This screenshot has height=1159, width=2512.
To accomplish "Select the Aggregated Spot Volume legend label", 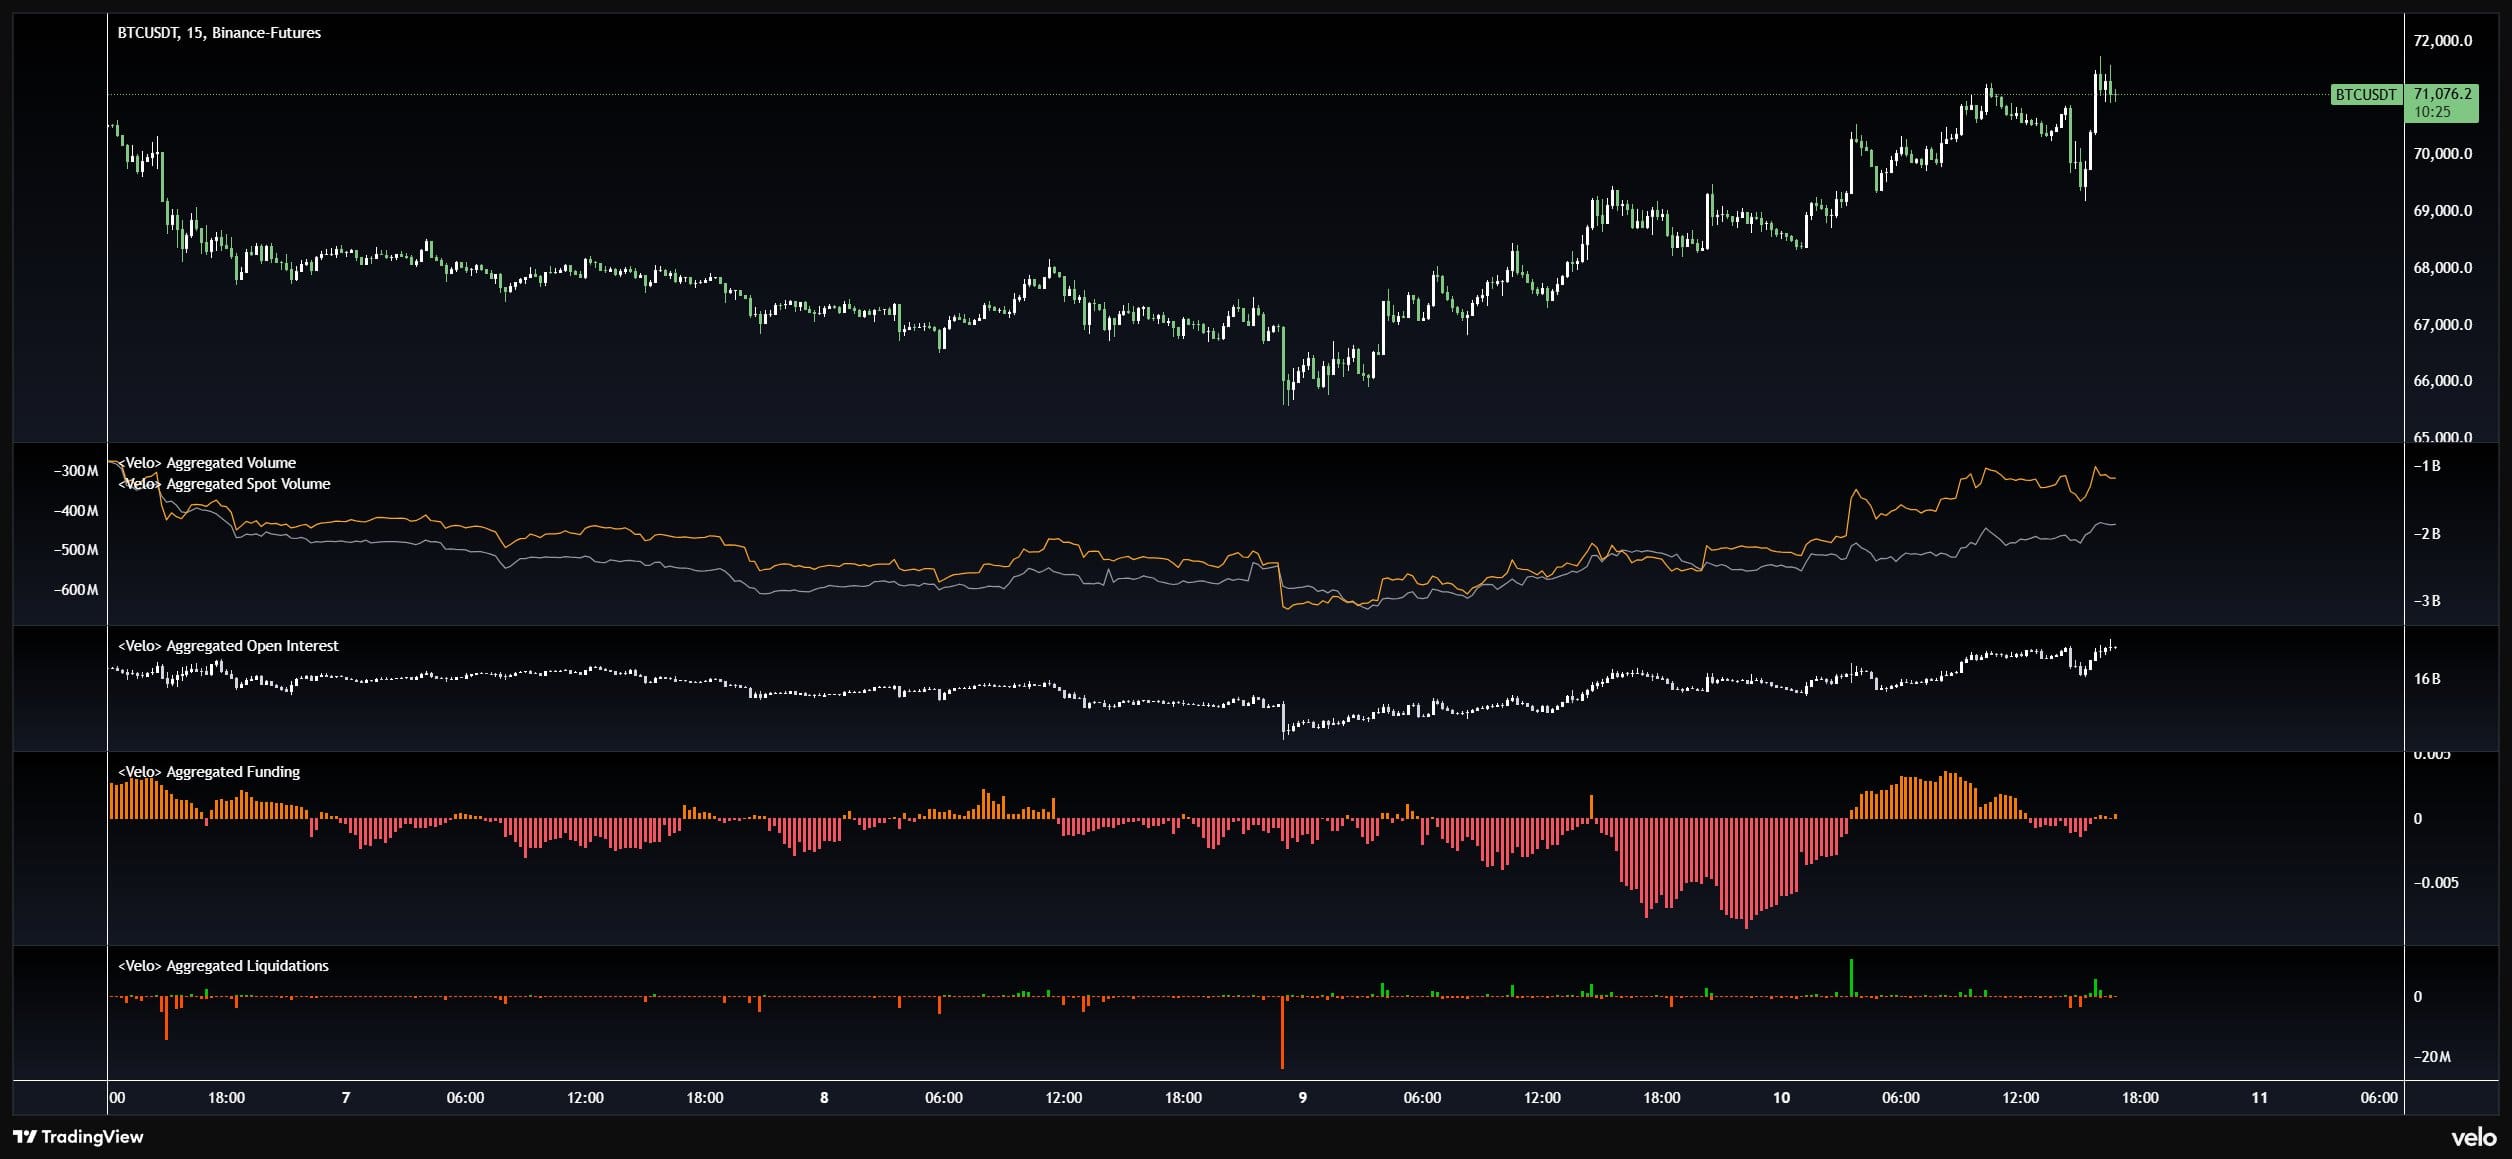I will [x=225, y=484].
